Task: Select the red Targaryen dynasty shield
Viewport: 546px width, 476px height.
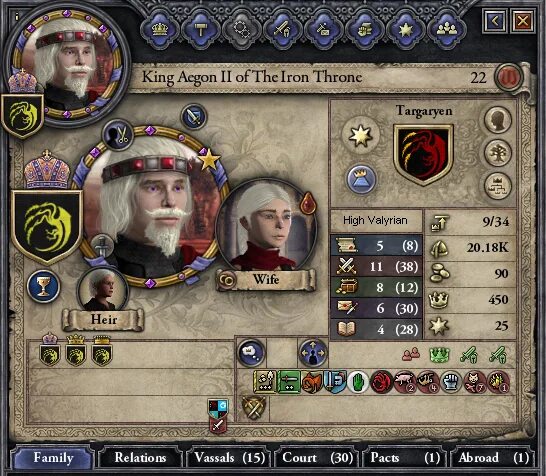Action: (x=423, y=155)
